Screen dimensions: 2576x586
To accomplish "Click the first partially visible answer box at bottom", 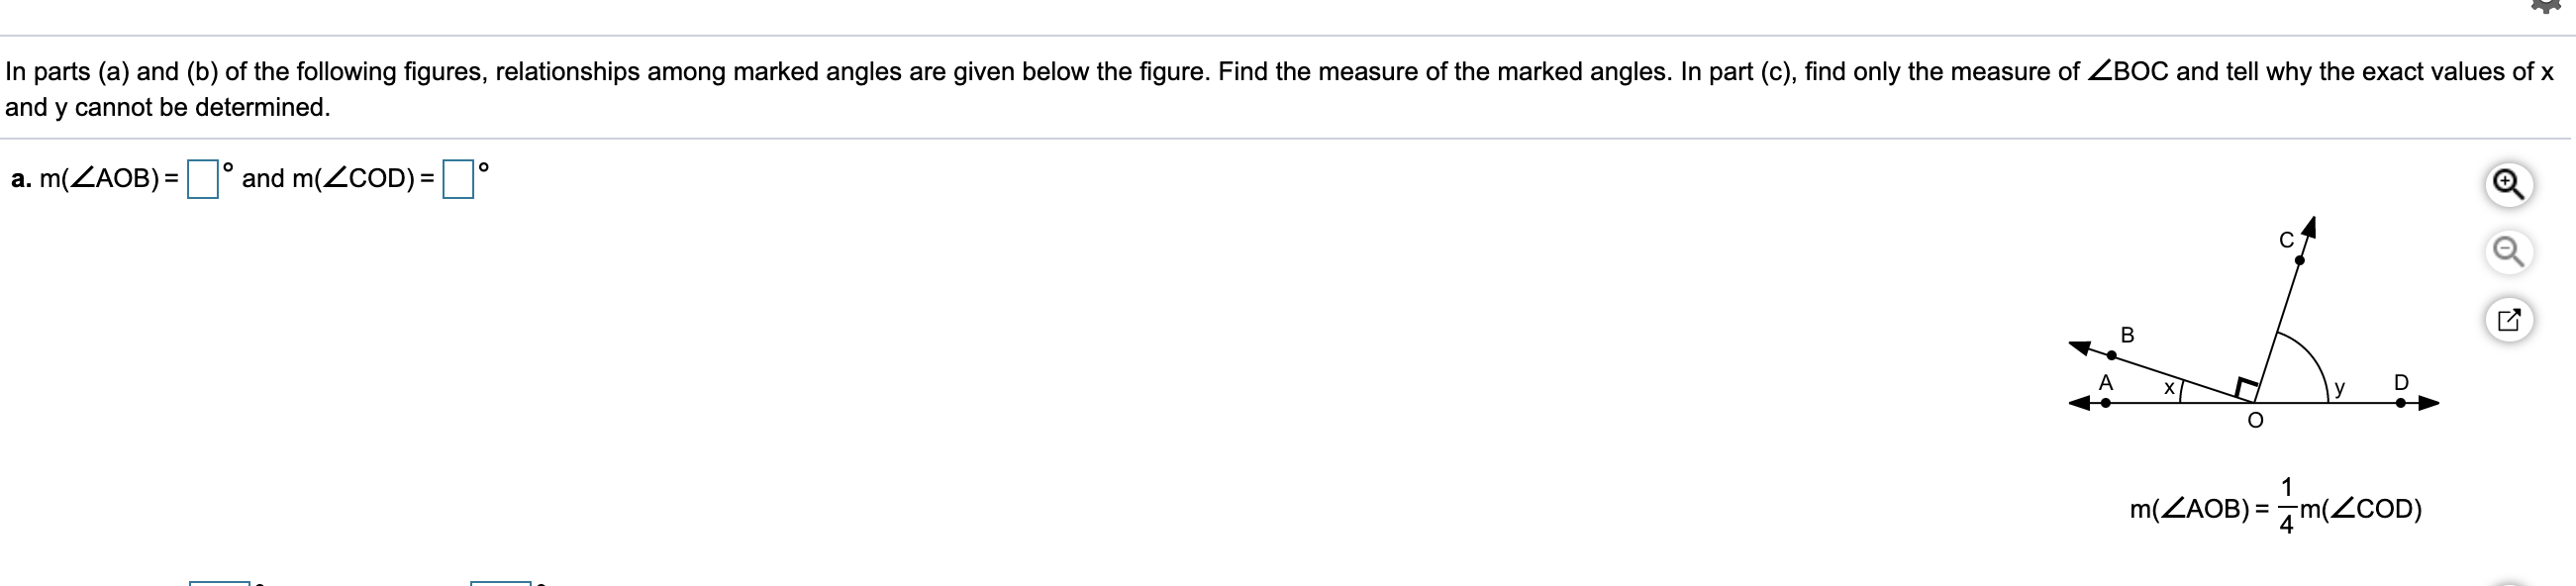I will pos(220,582).
